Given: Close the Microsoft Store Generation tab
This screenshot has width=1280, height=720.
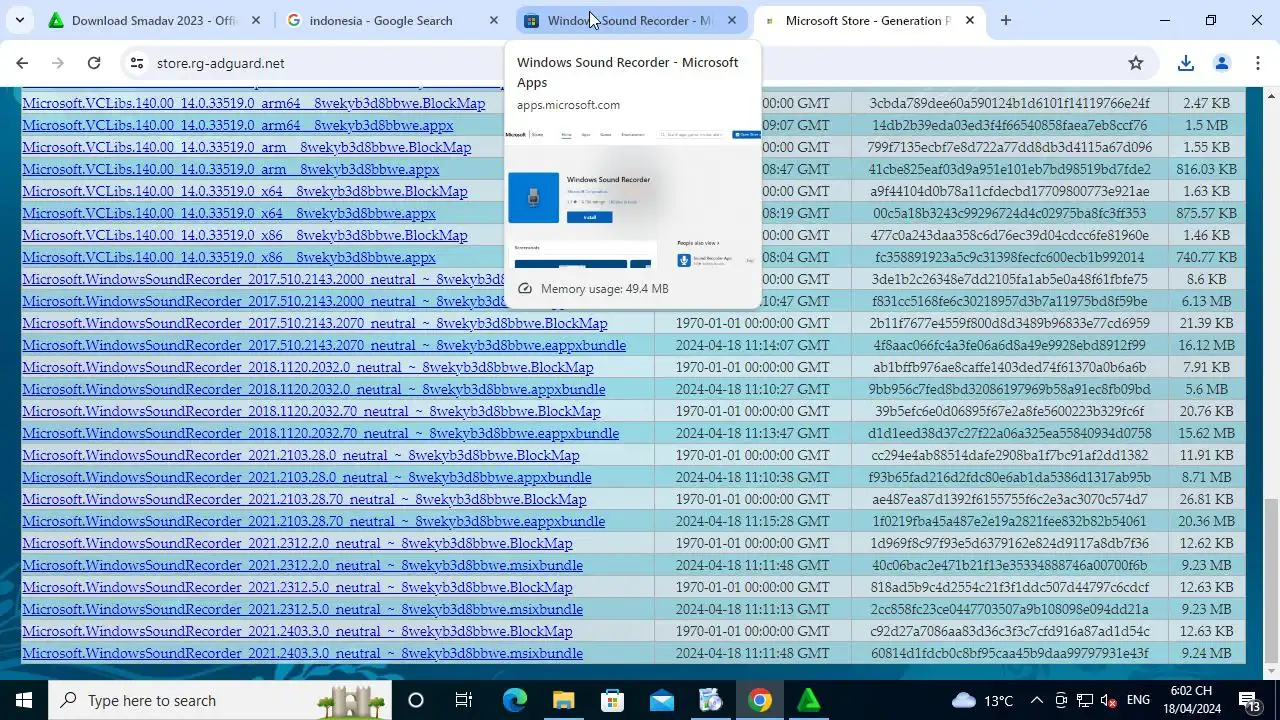Looking at the screenshot, I should click(x=970, y=20).
